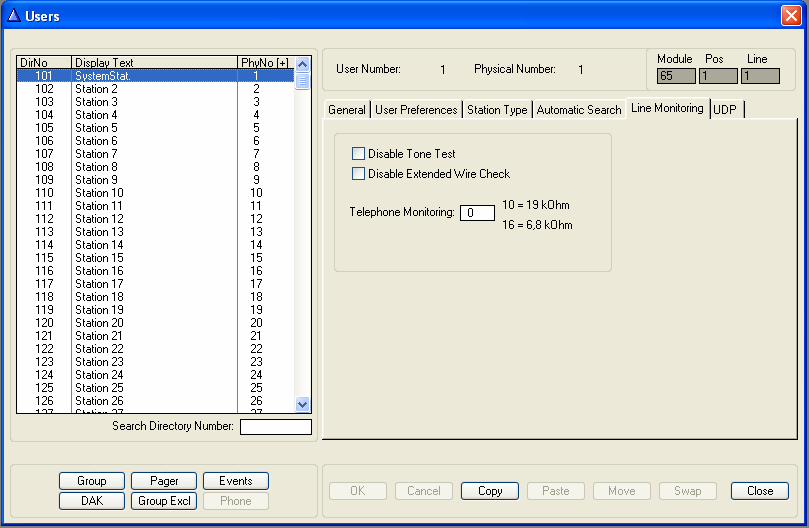Click the Telephone Monitoring value field
This screenshot has height=528, width=809.
point(477,212)
